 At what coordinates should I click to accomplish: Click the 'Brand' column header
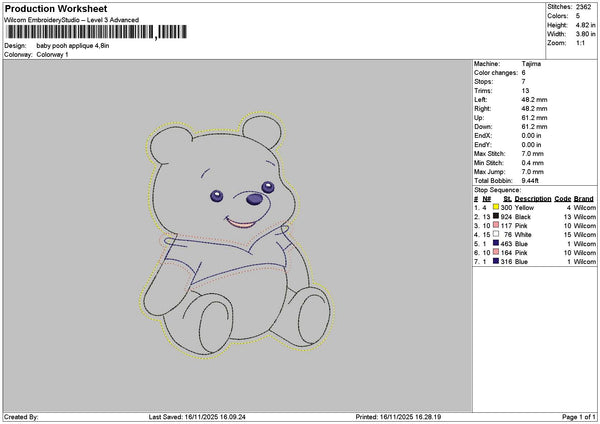point(584,199)
